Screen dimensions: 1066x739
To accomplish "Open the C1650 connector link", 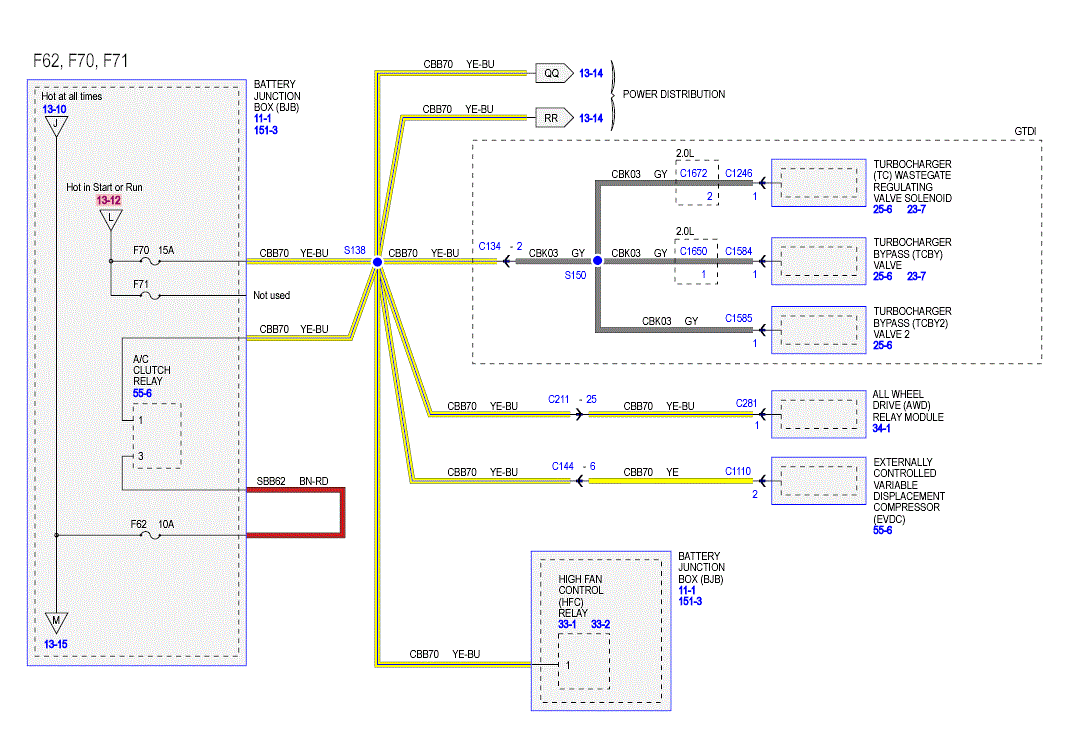I will click(693, 251).
